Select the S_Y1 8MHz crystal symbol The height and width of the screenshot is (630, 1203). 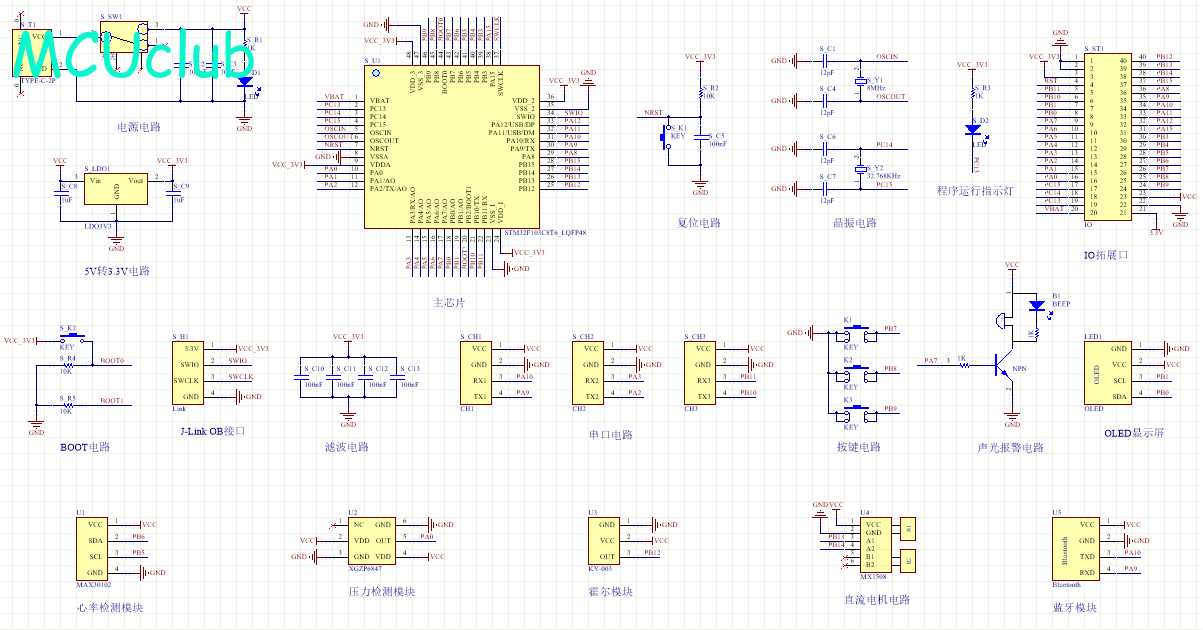[x=859, y=83]
